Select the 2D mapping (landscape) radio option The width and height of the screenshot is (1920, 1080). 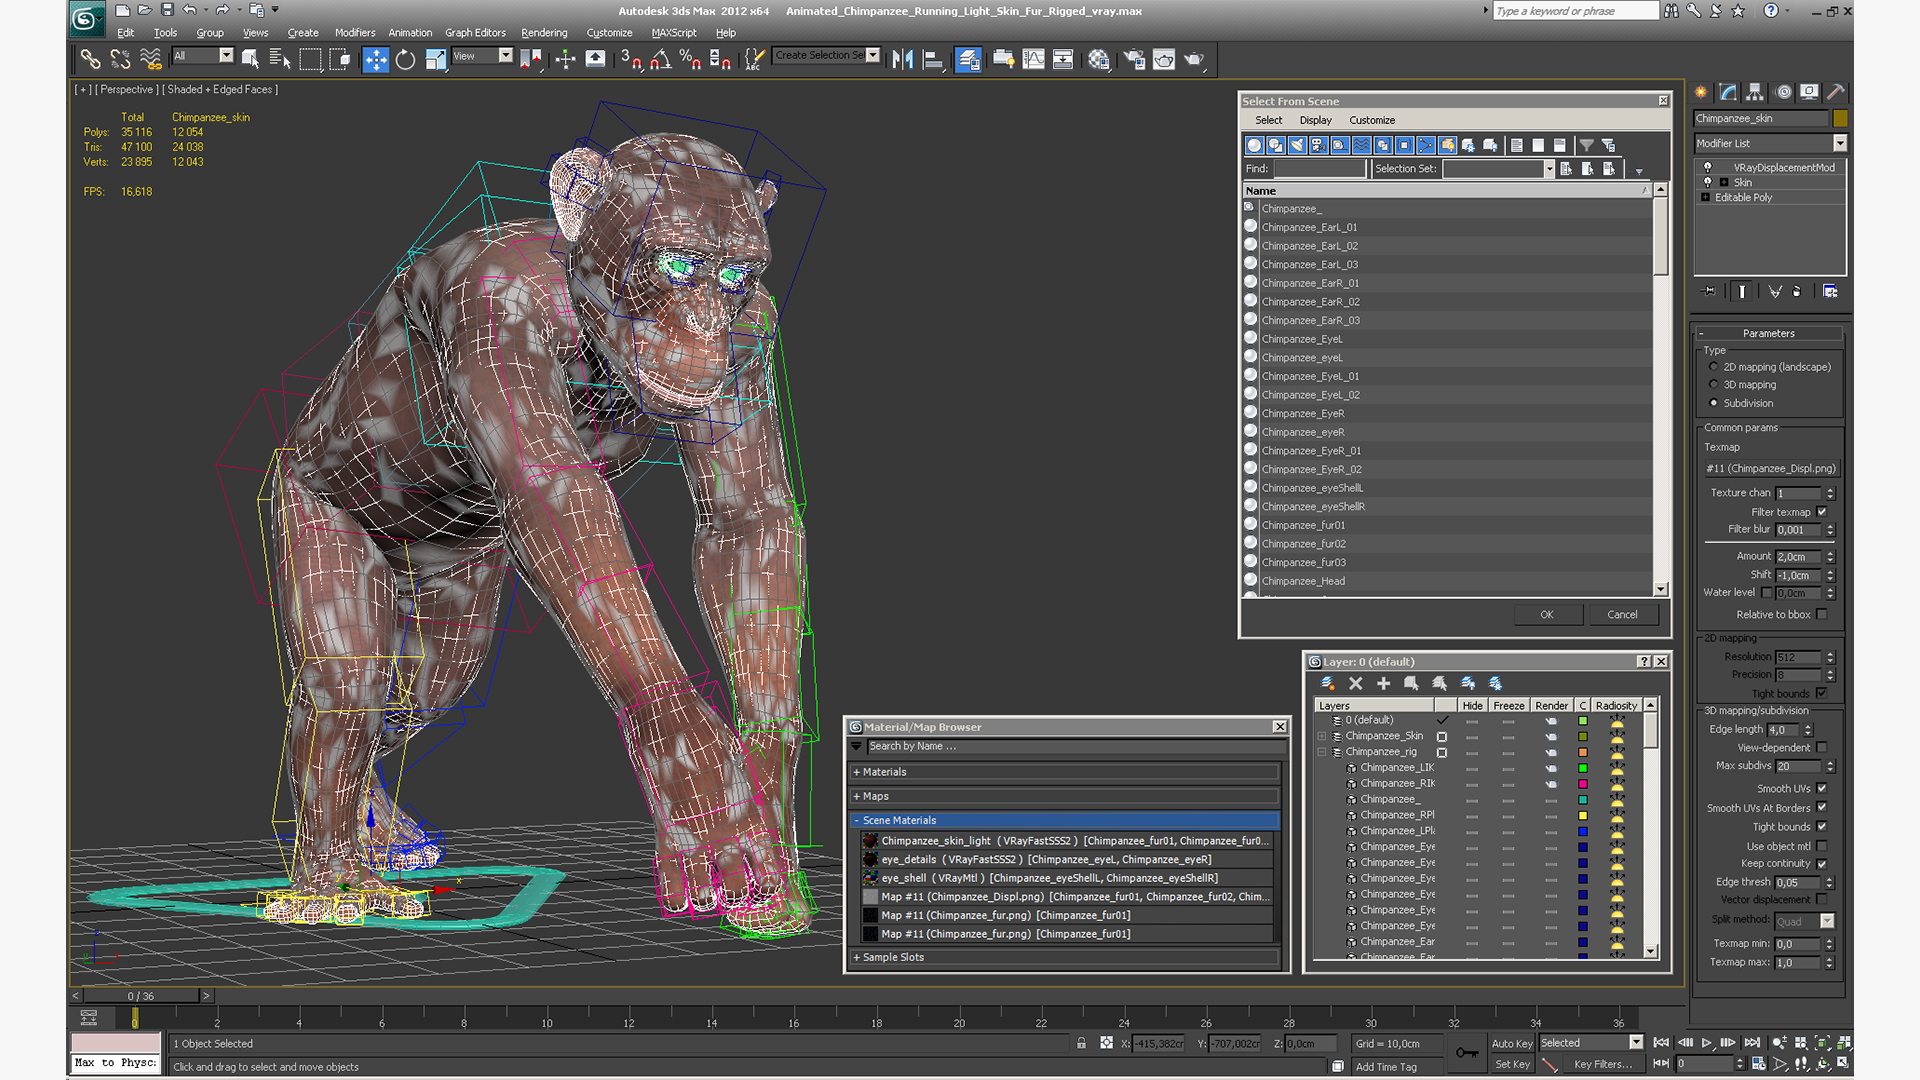1713,367
